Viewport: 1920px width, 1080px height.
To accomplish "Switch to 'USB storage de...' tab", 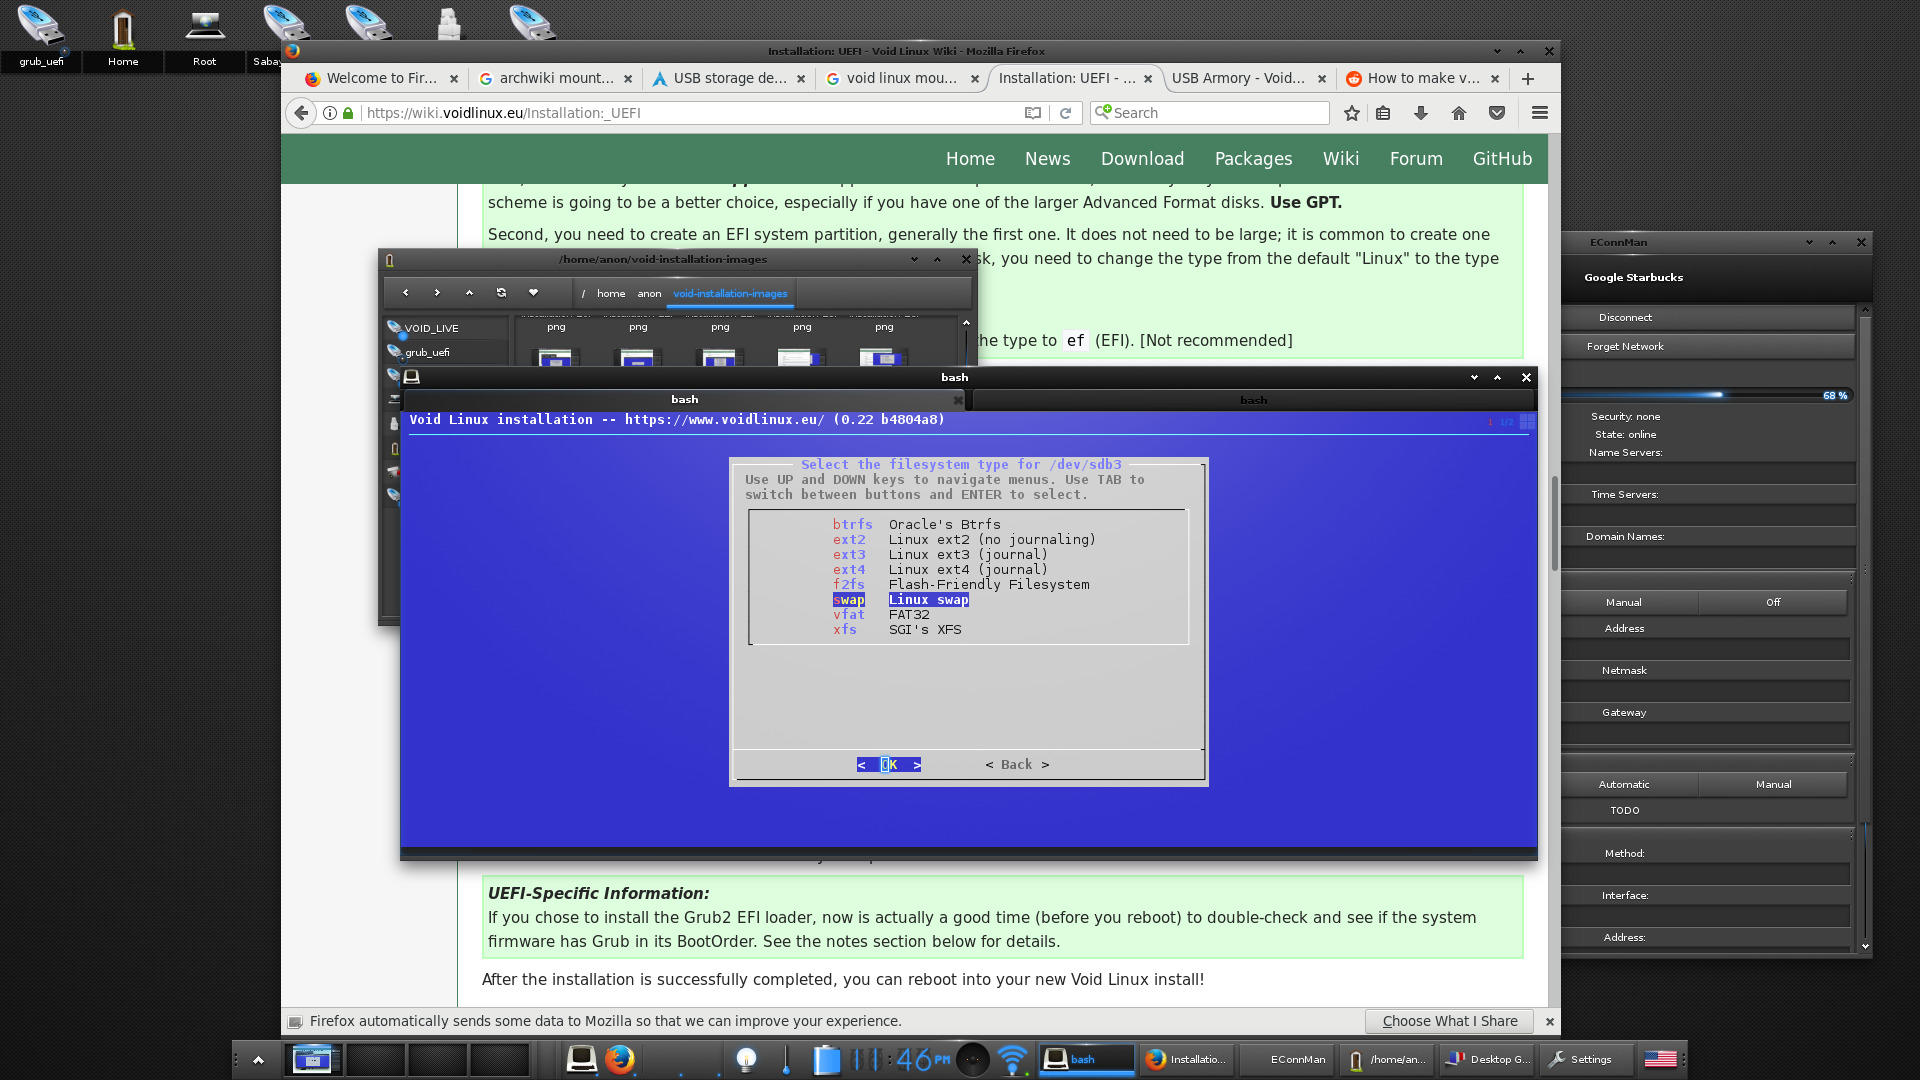I will point(729,78).
